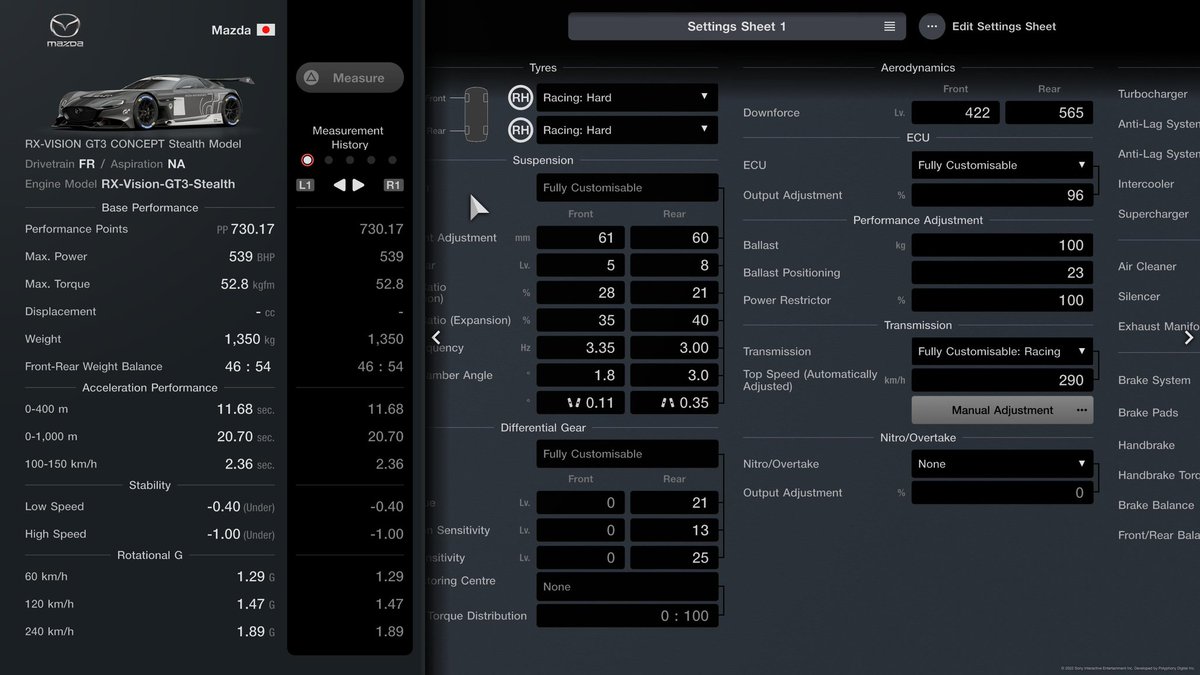Edit rear height adjustment value 60
Screen dimensions: 1200x675
click(x=674, y=238)
